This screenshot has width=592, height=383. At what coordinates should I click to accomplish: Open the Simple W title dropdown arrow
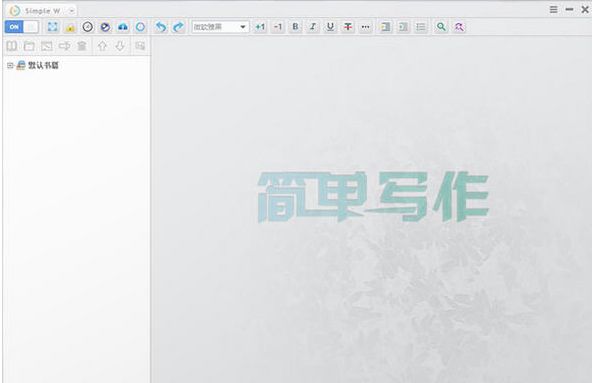[x=71, y=11]
